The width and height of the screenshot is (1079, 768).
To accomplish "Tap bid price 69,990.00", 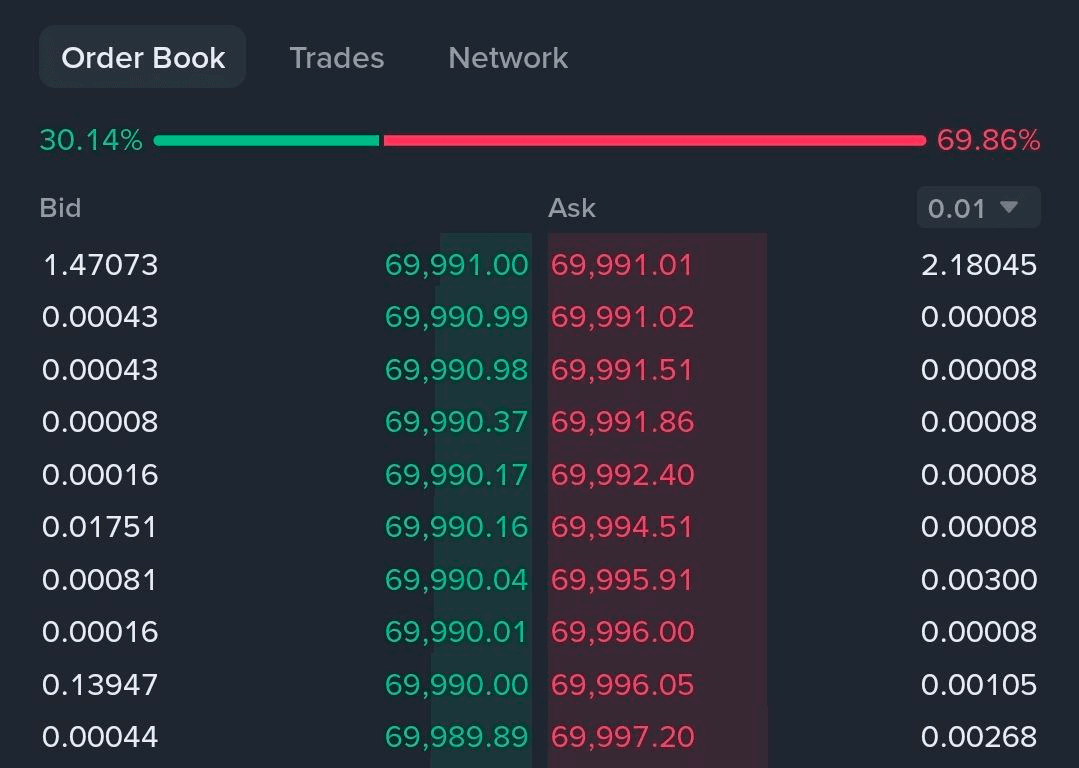I will 456,684.
